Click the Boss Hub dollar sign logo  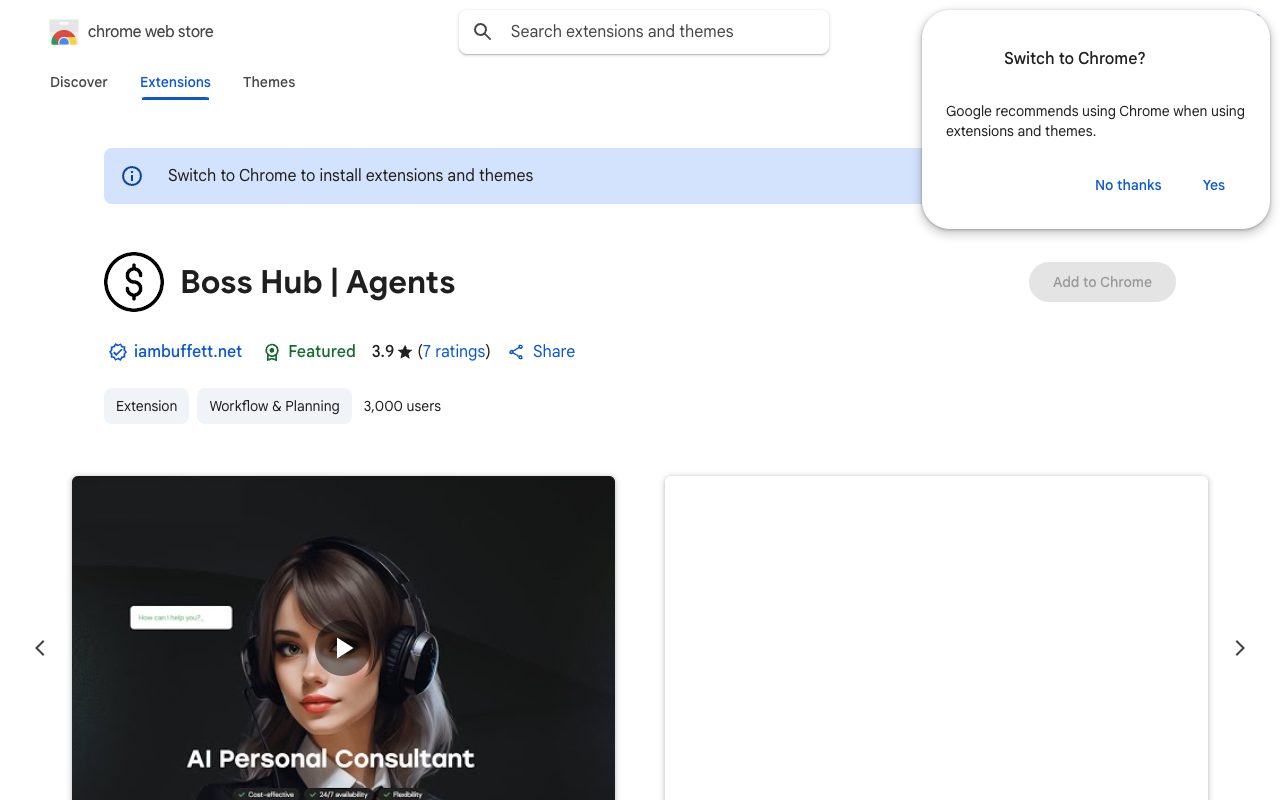click(x=134, y=282)
